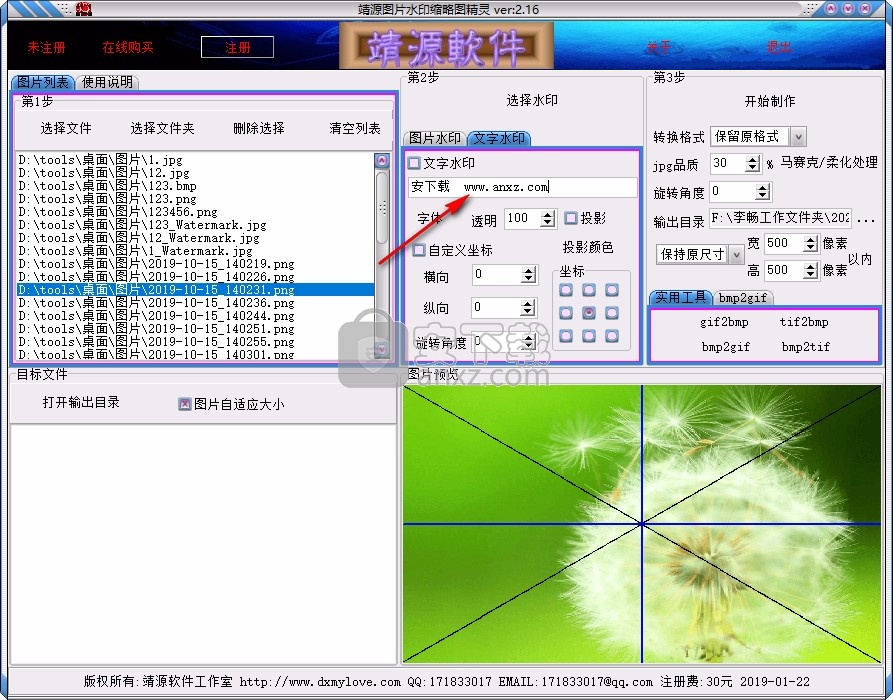
Task: Click 字体 to choose font
Action: (429, 218)
